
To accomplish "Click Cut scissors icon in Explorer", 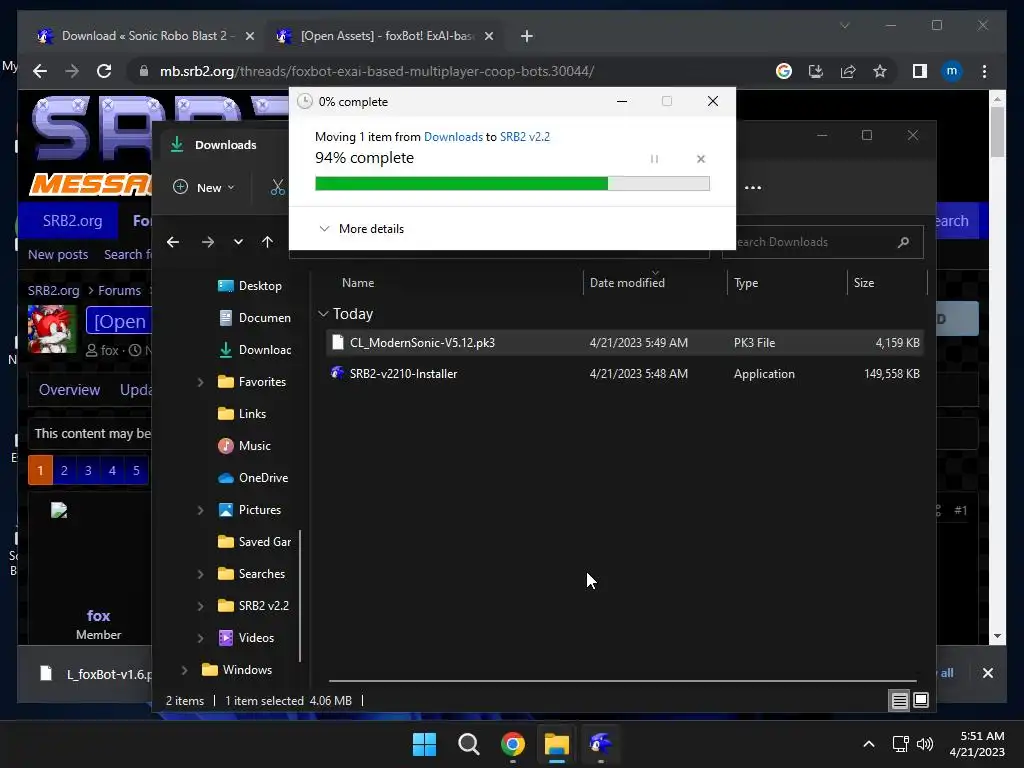I will [278, 187].
